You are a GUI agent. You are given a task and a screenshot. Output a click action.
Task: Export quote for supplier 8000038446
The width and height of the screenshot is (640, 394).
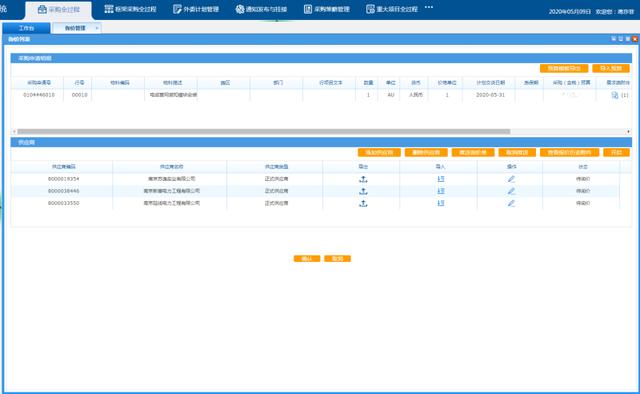363,191
